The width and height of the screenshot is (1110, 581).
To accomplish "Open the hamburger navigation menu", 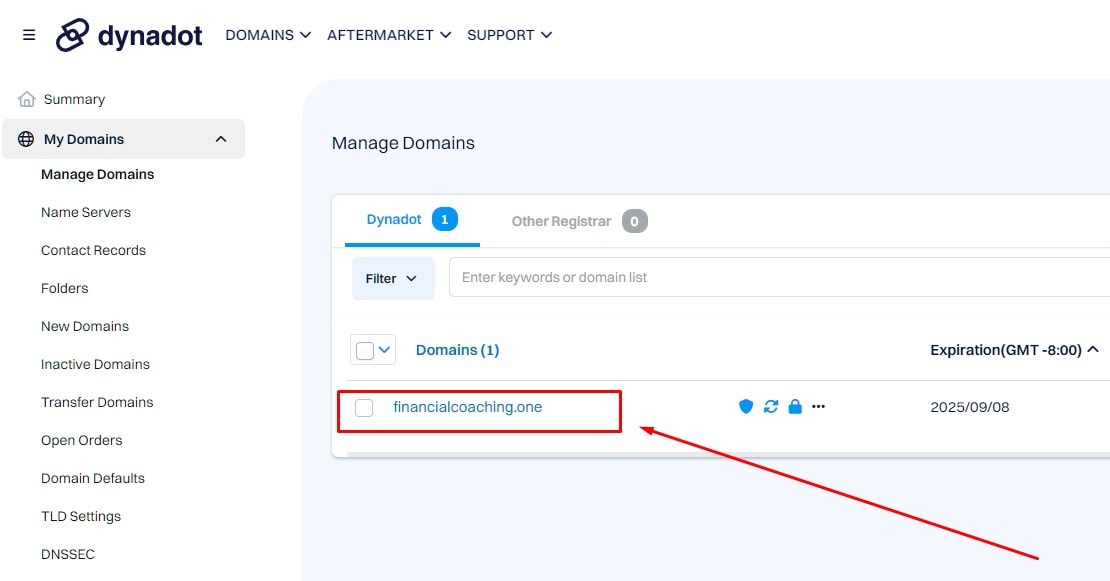I will click(x=29, y=35).
